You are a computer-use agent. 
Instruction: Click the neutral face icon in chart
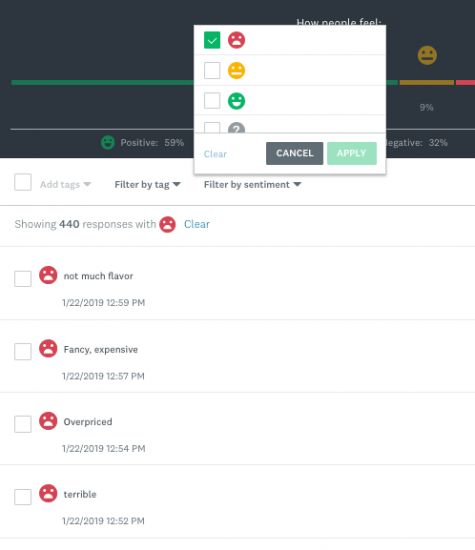427,55
